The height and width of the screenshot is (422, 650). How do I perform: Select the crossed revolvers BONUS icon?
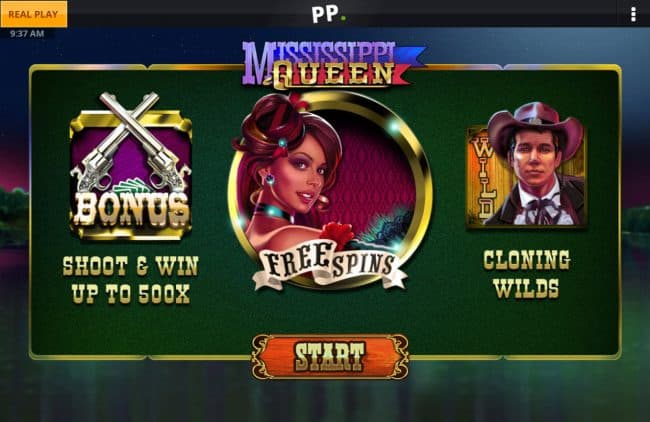[x=131, y=165]
